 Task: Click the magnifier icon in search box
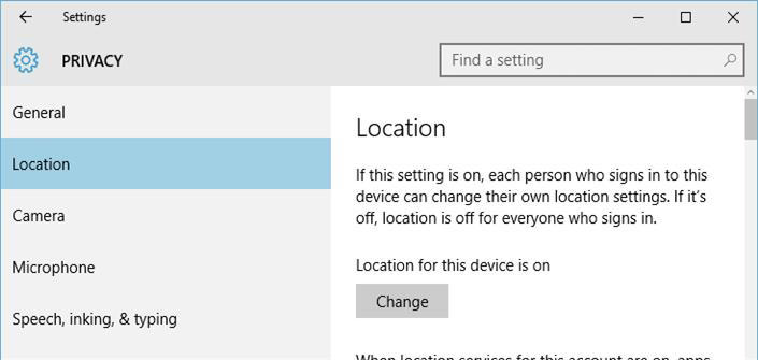coord(730,60)
